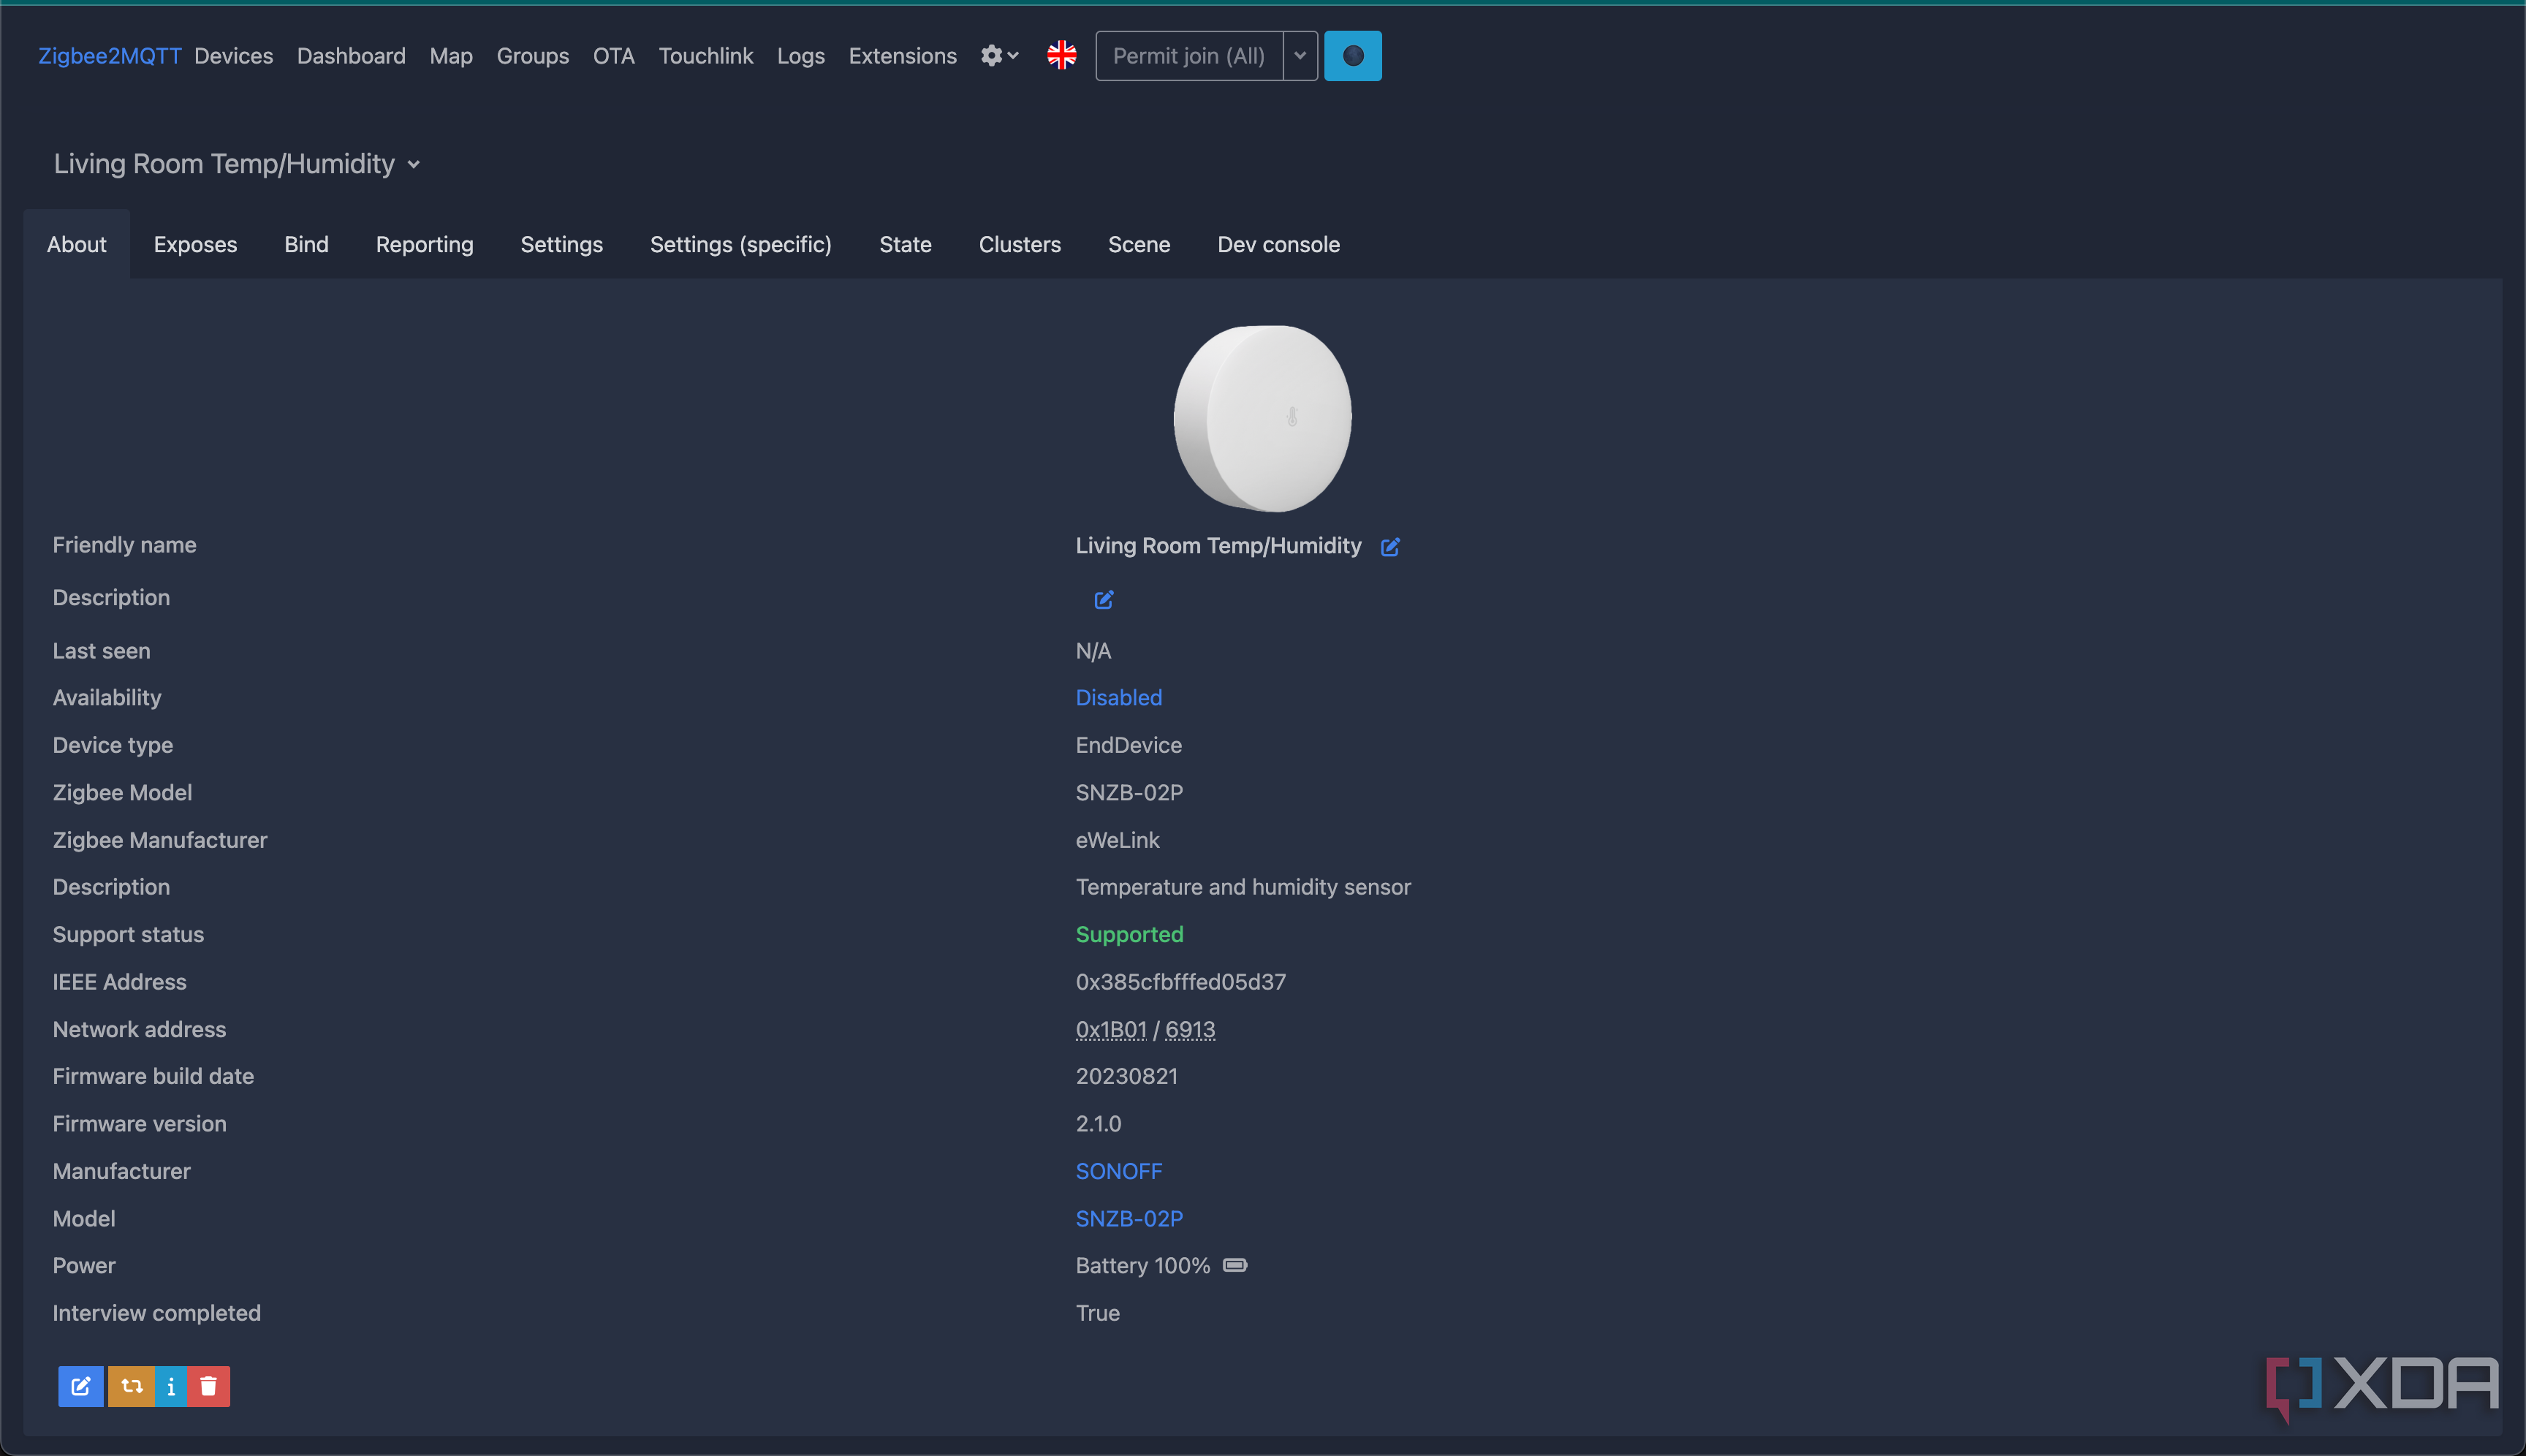Open the network Map
The height and width of the screenshot is (1456, 2526).
pyautogui.click(x=451, y=56)
